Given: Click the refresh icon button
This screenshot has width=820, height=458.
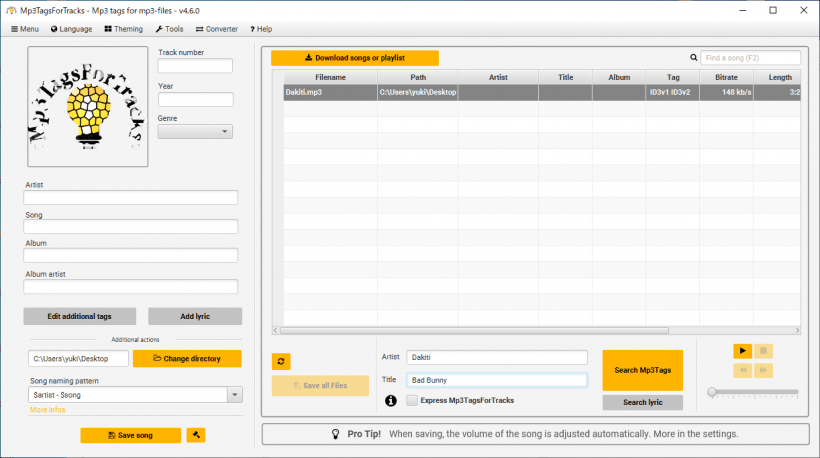Looking at the screenshot, I should pyautogui.click(x=281, y=361).
